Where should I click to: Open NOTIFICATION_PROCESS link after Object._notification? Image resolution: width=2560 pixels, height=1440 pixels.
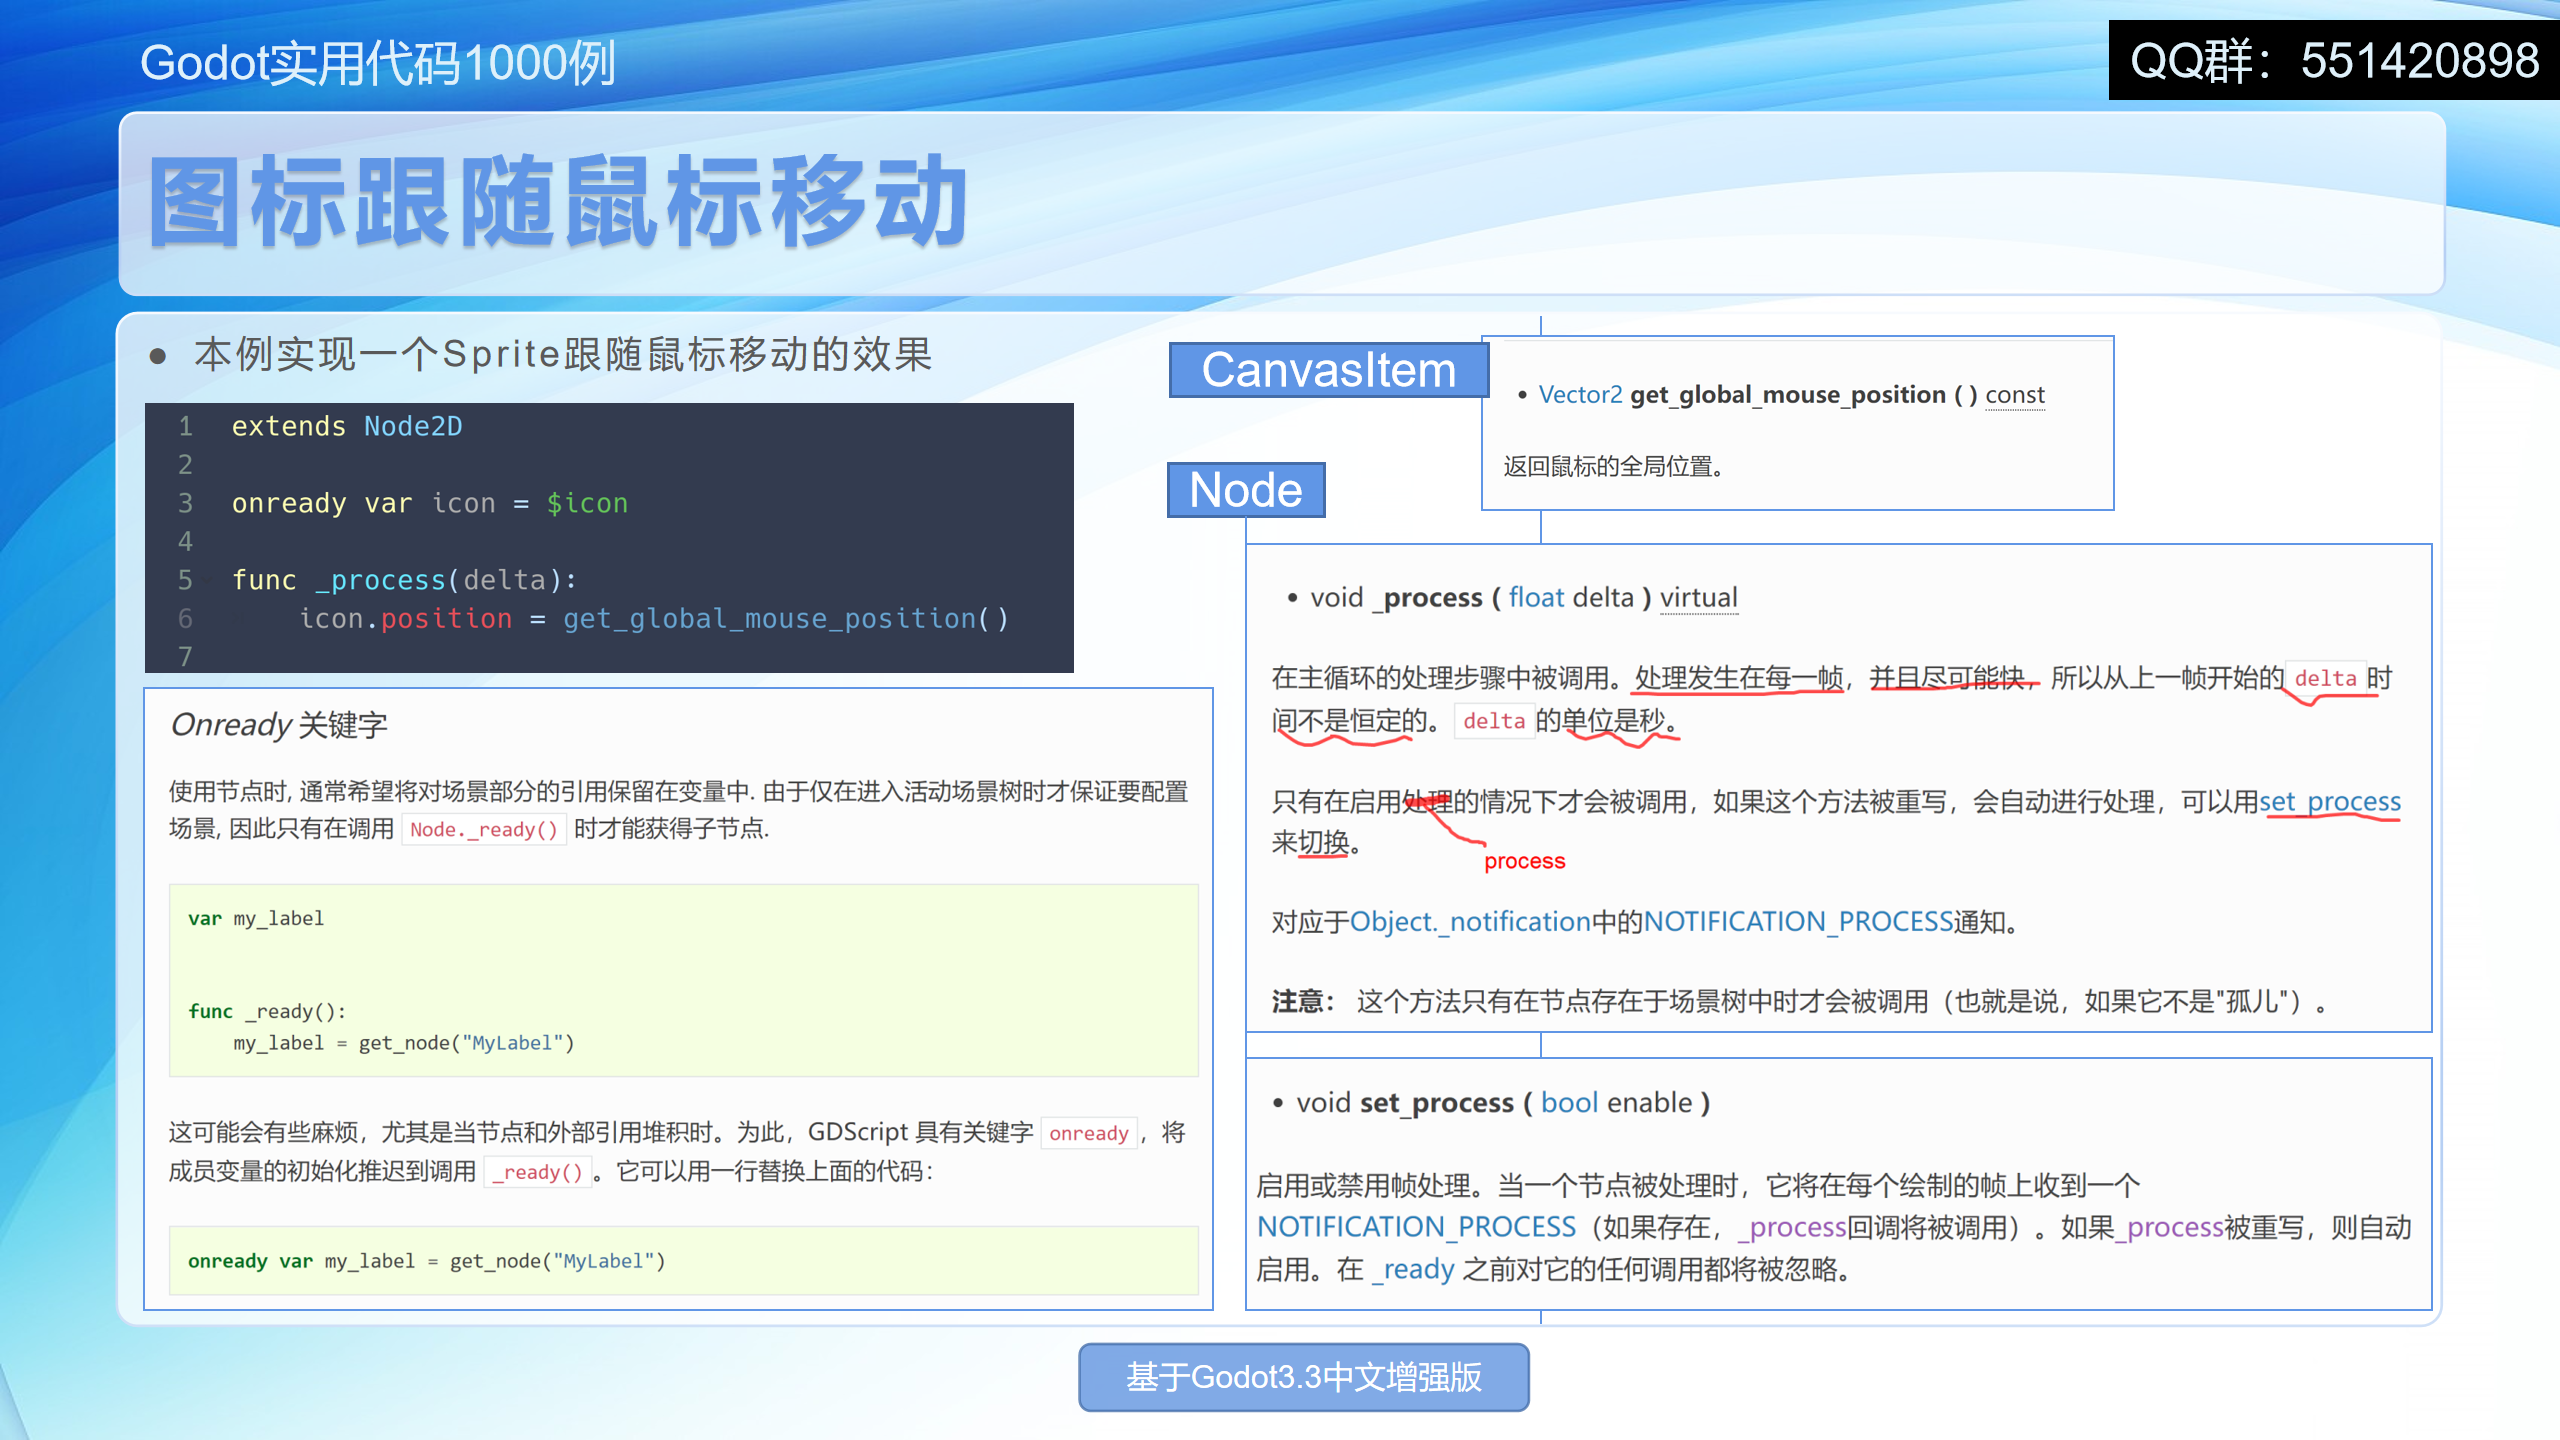click(1798, 921)
